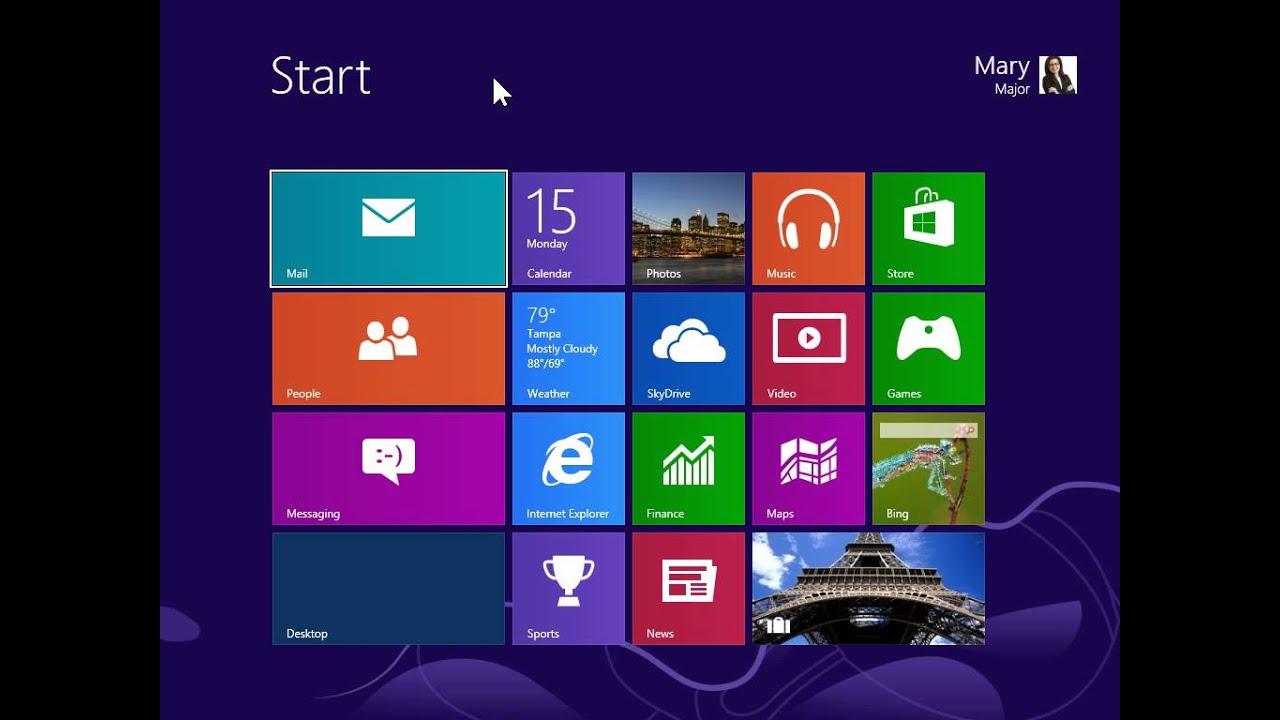Image resolution: width=1280 pixels, height=720 pixels.
Task: Open the Games controller tile
Action: tap(928, 348)
